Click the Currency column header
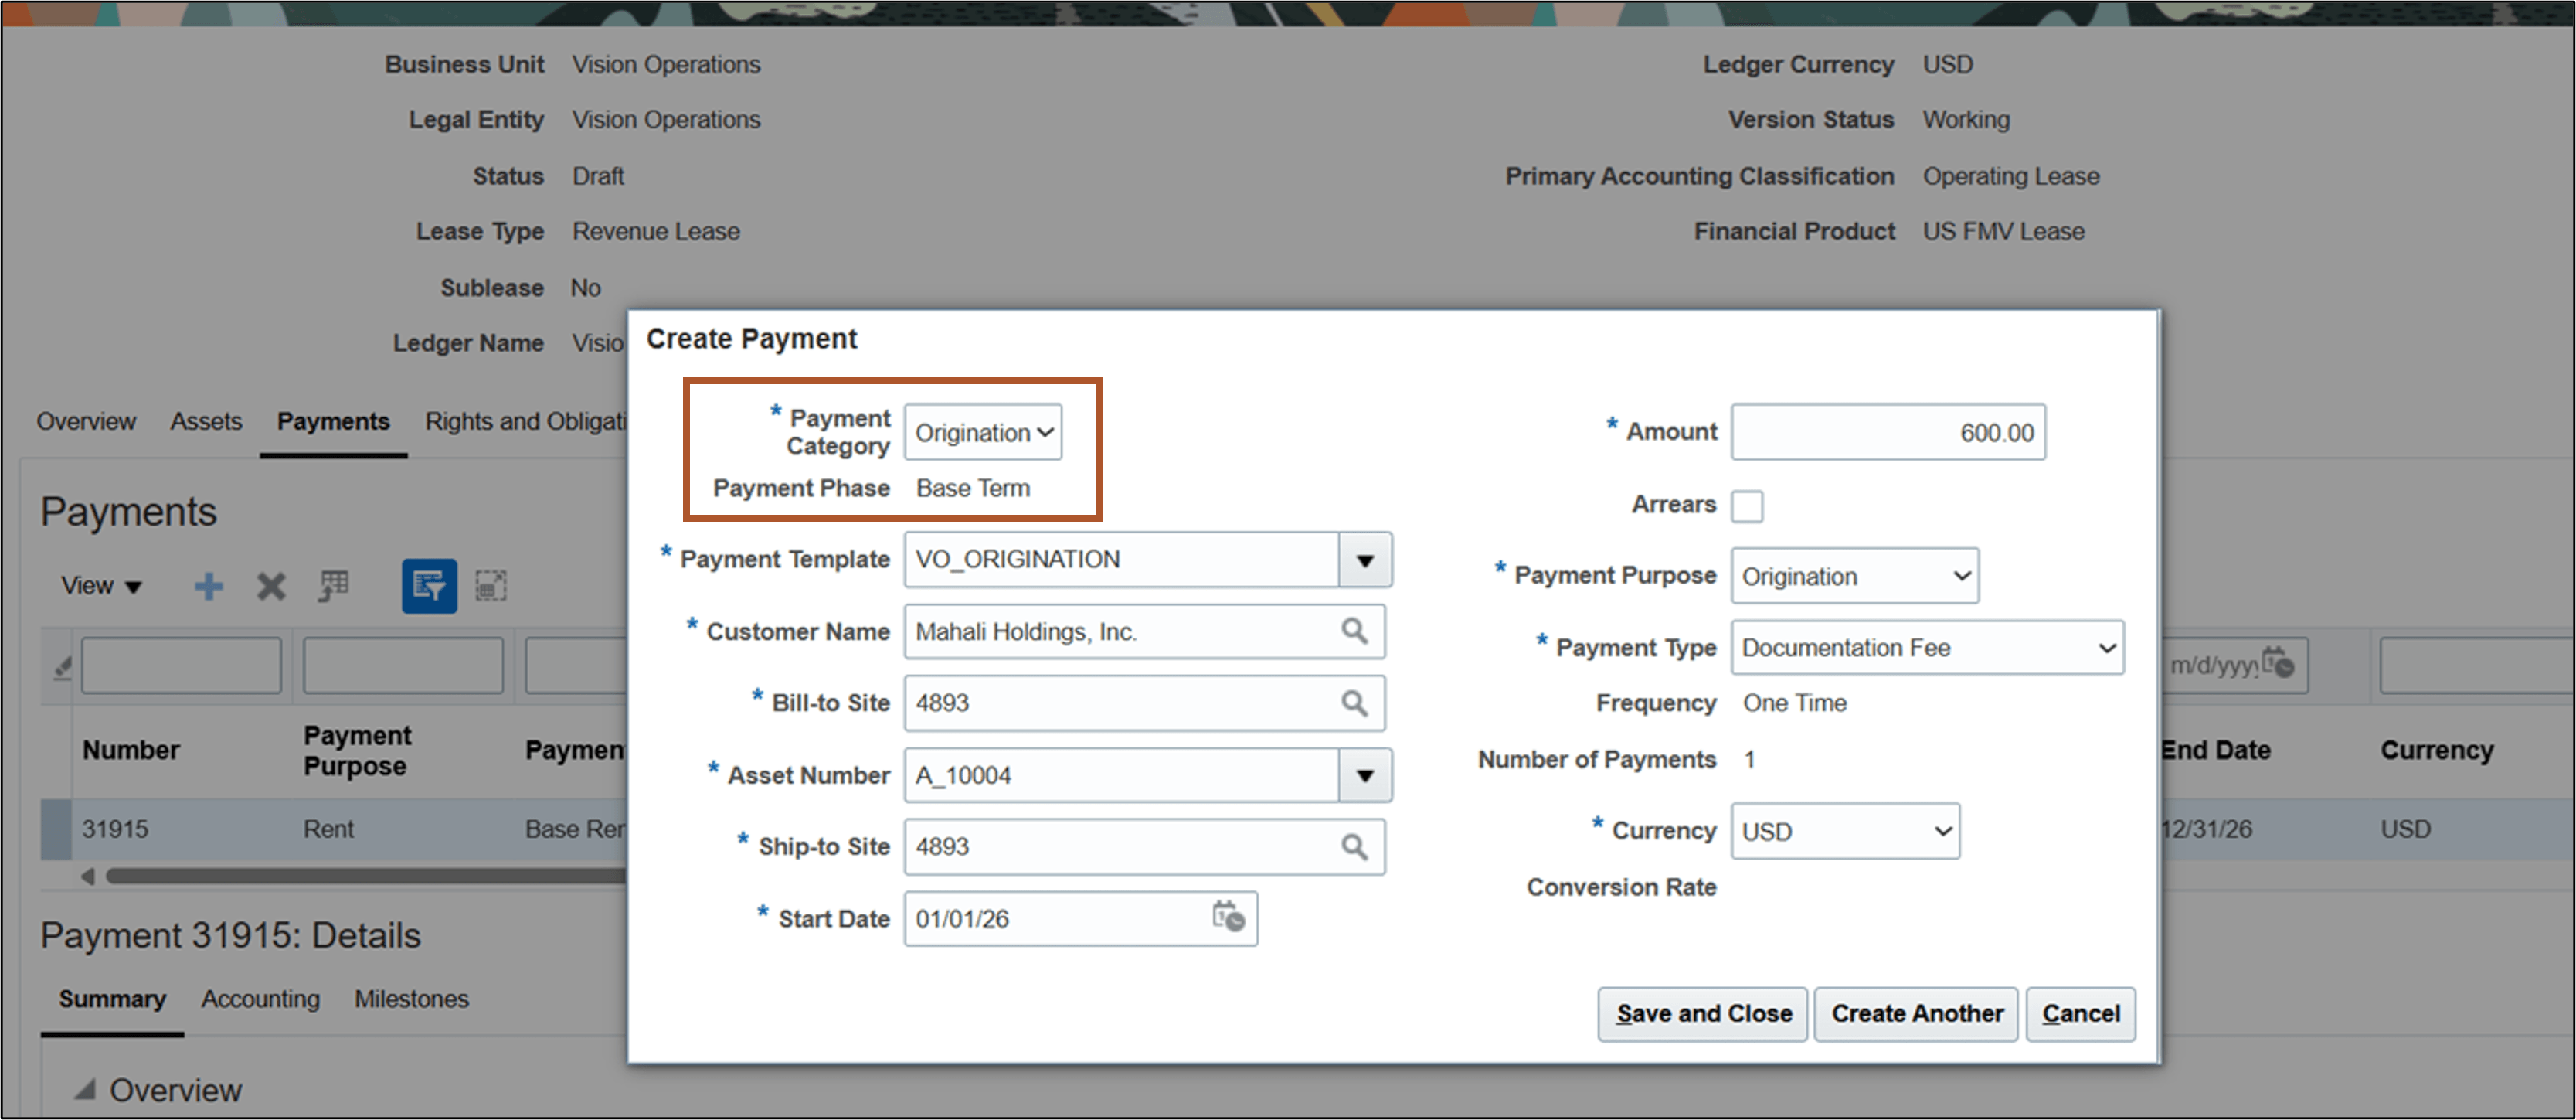 2436,751
